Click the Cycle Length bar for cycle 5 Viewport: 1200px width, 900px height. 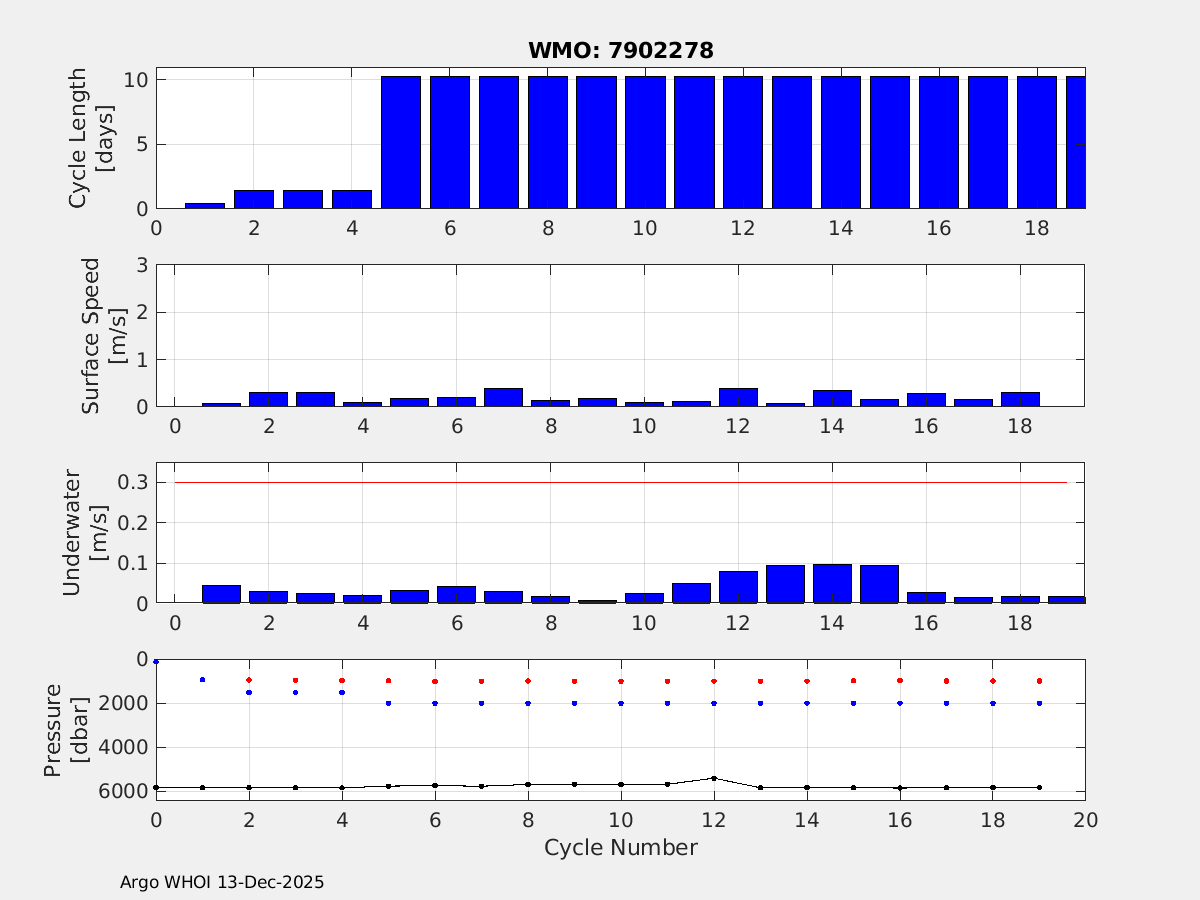pos(400,142)
